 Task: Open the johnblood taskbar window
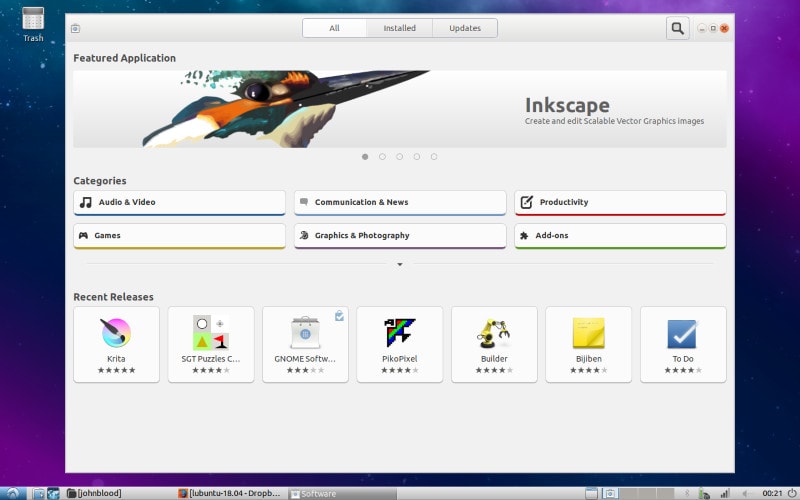point(95,493)
